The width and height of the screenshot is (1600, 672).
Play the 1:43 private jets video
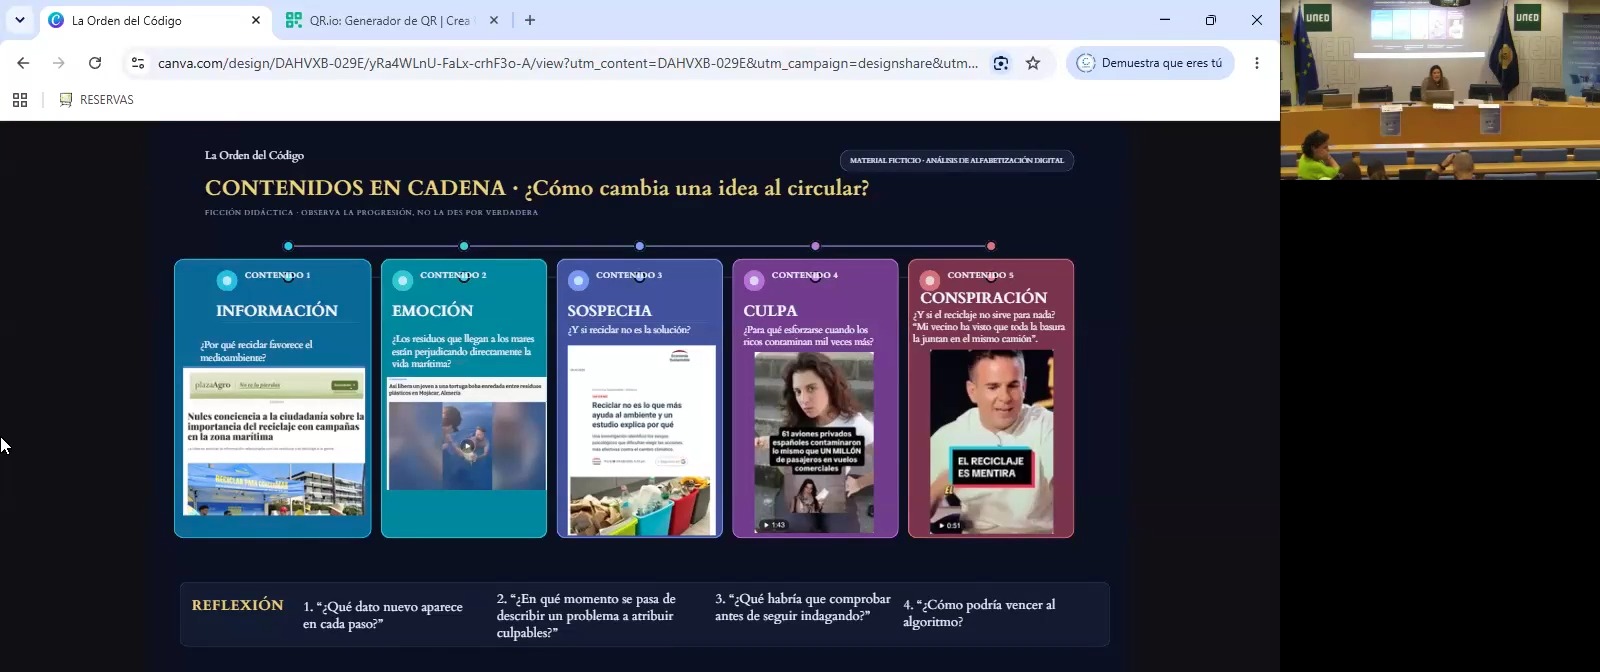[x=814, y=442]
